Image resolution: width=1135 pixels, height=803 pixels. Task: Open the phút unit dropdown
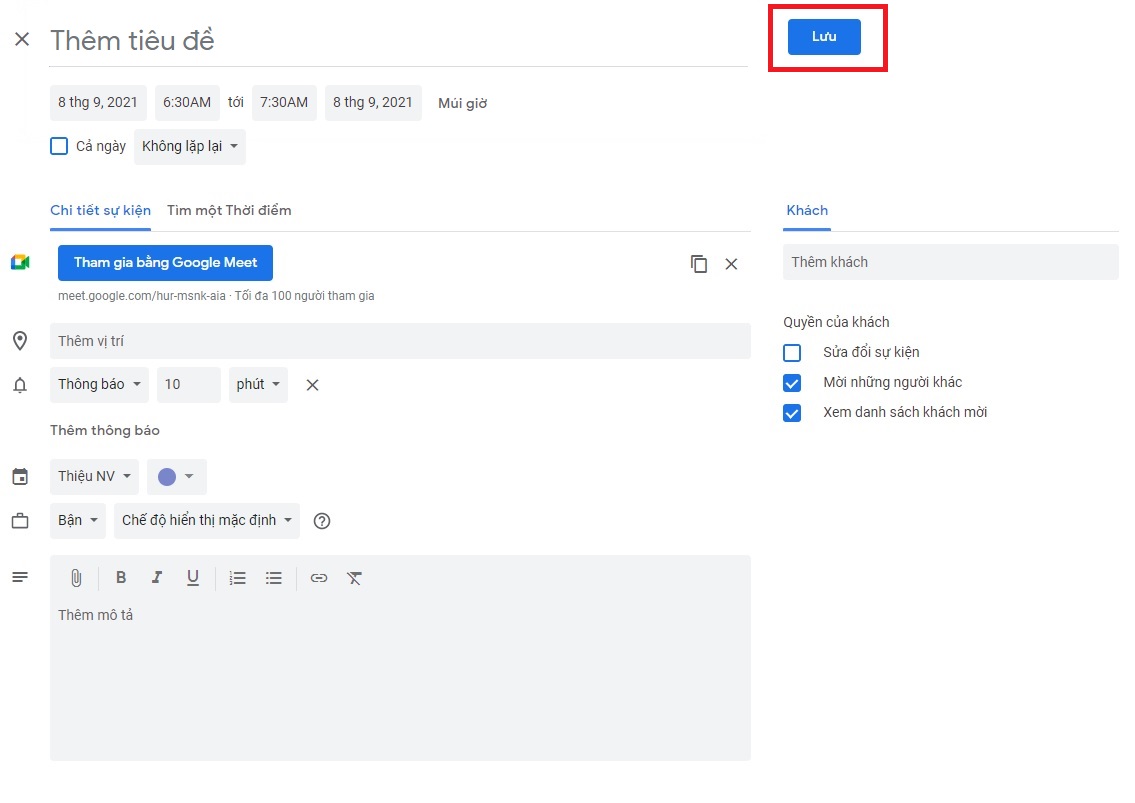coord(258,384)
